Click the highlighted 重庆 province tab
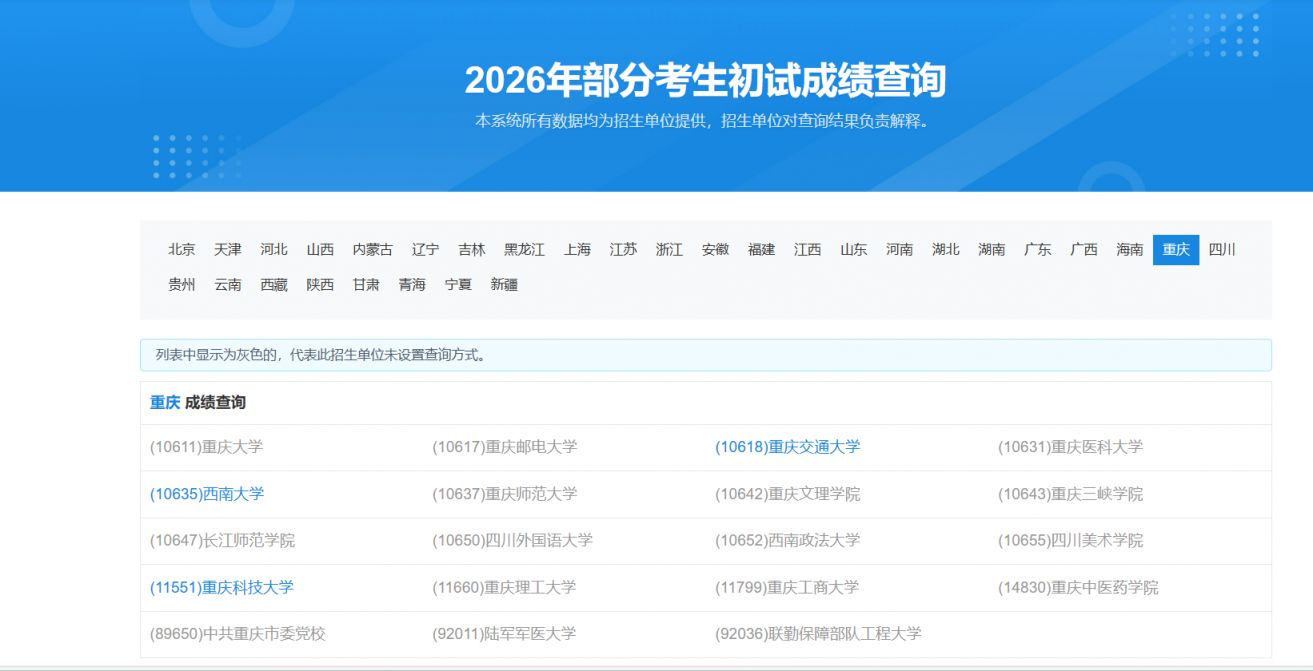 click(x=1176, y=250)
